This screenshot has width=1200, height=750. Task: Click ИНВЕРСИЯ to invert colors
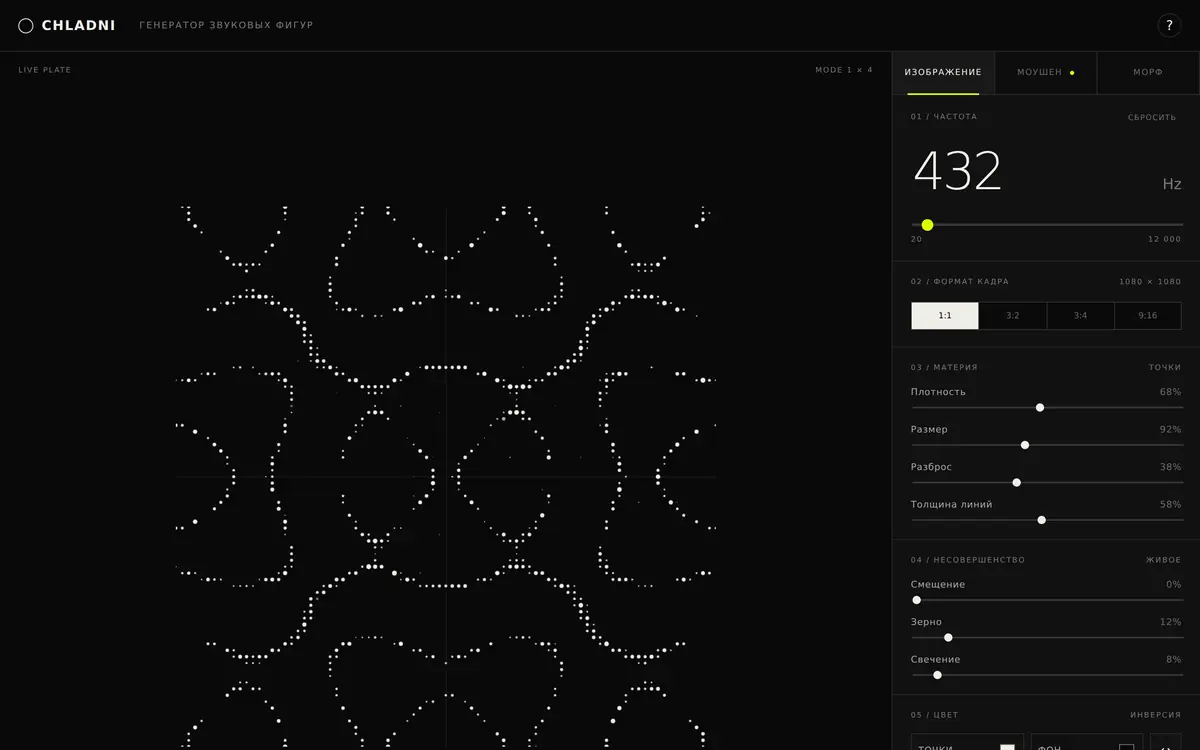point(1156,715)
